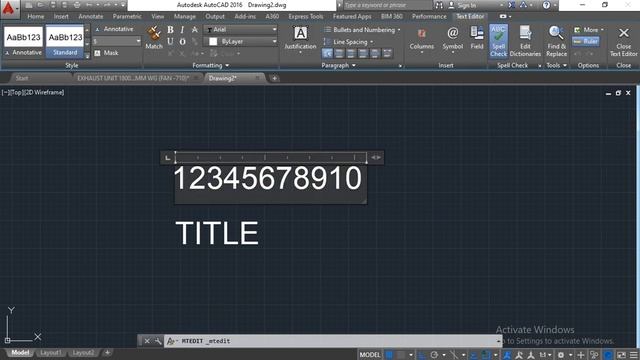The width and height of the screenshot is (640, 360).
Task: Toggle Underline formatting
Action: pos(170,41)
